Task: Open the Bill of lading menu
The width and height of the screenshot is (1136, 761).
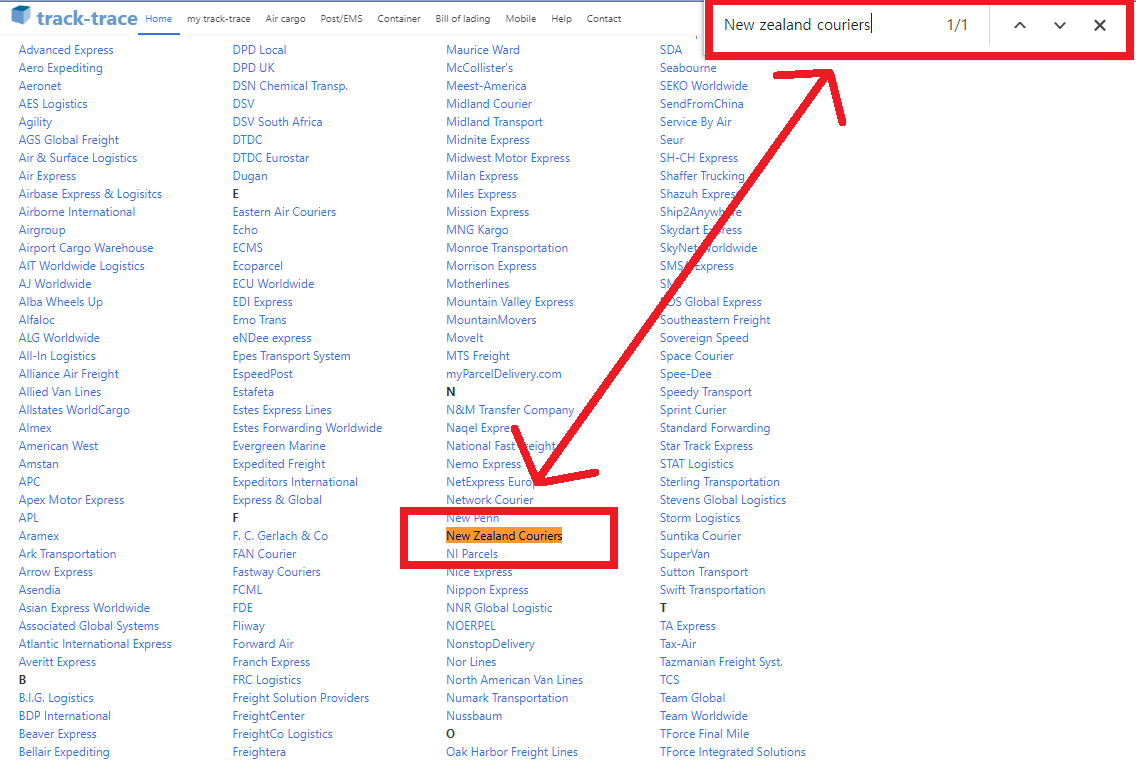Action: 463,19
